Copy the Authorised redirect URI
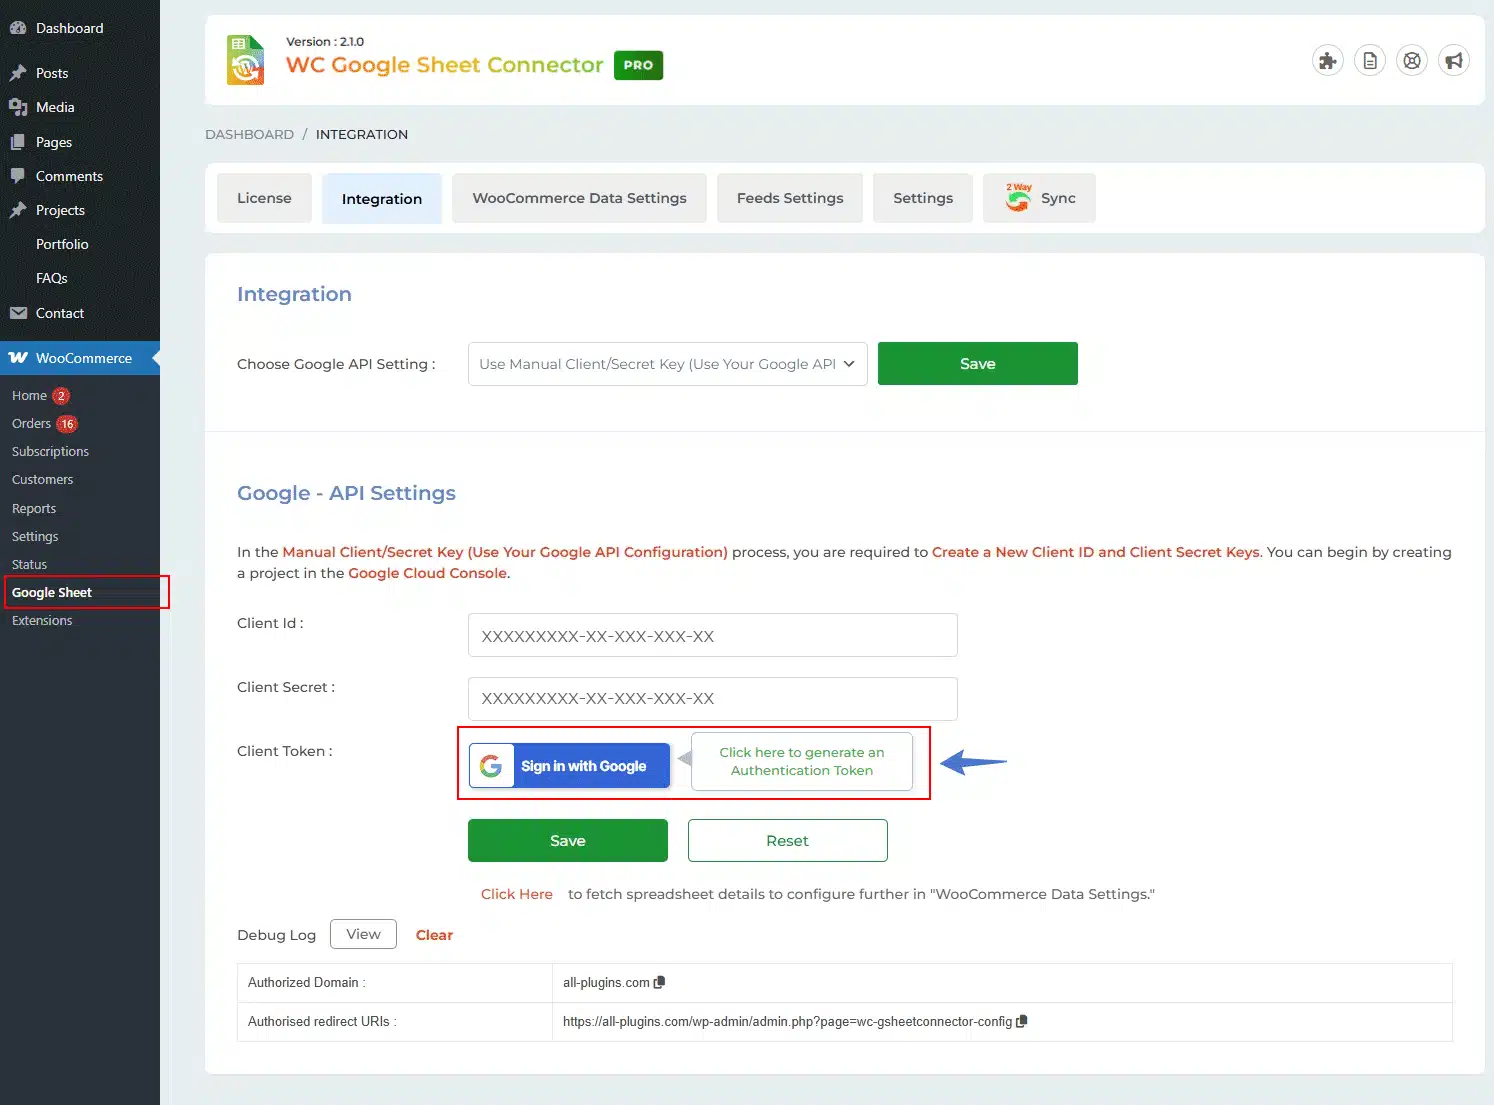 1021,1022
